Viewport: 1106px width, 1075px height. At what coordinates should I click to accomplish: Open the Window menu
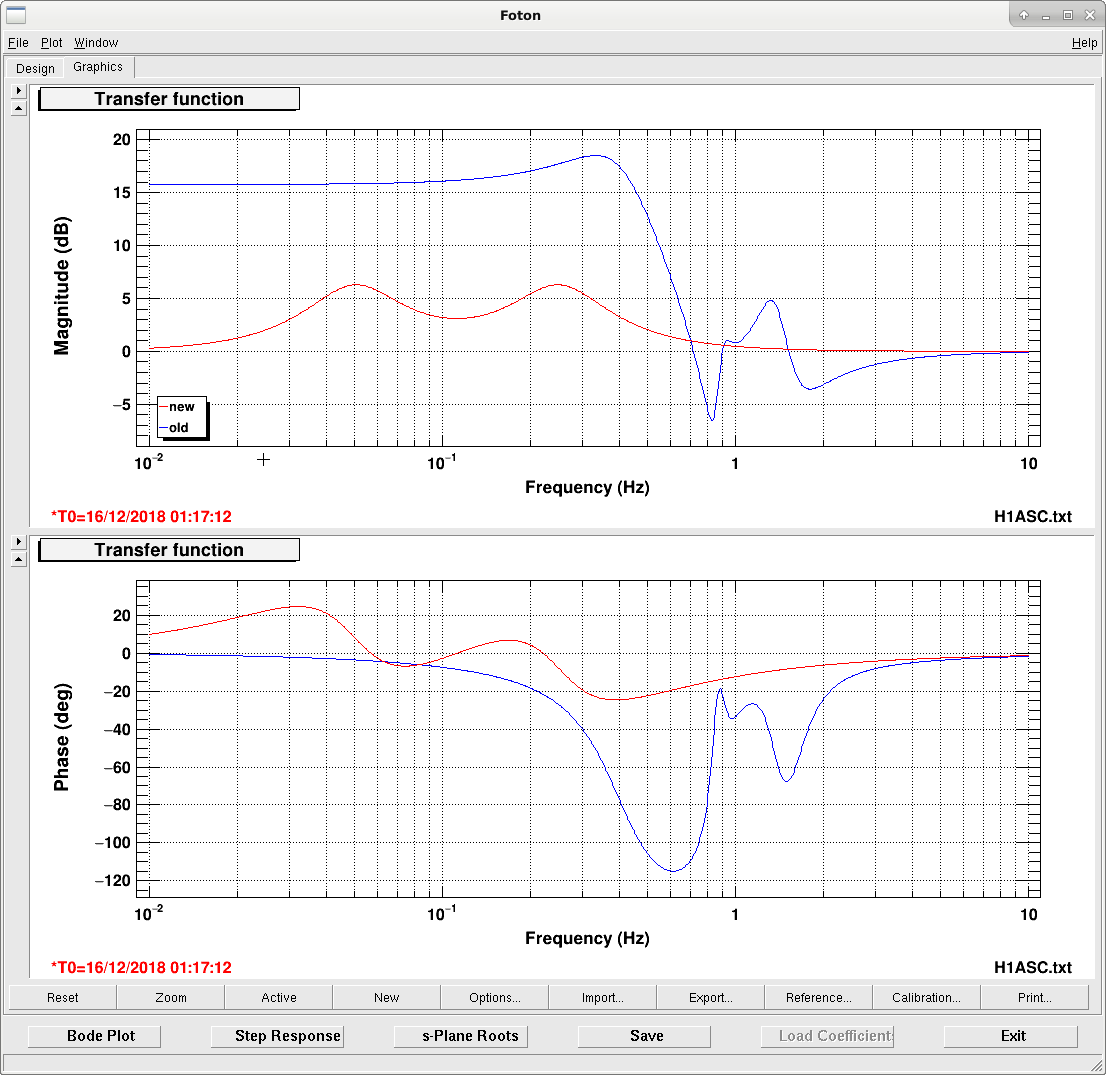(96, 43)
